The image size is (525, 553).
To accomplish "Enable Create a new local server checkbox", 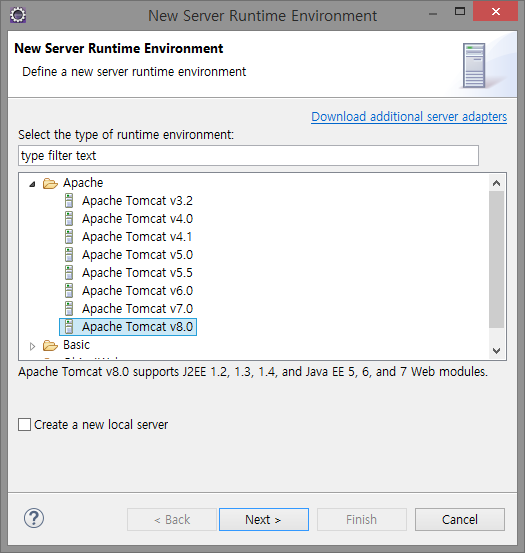I will (24, 425).
